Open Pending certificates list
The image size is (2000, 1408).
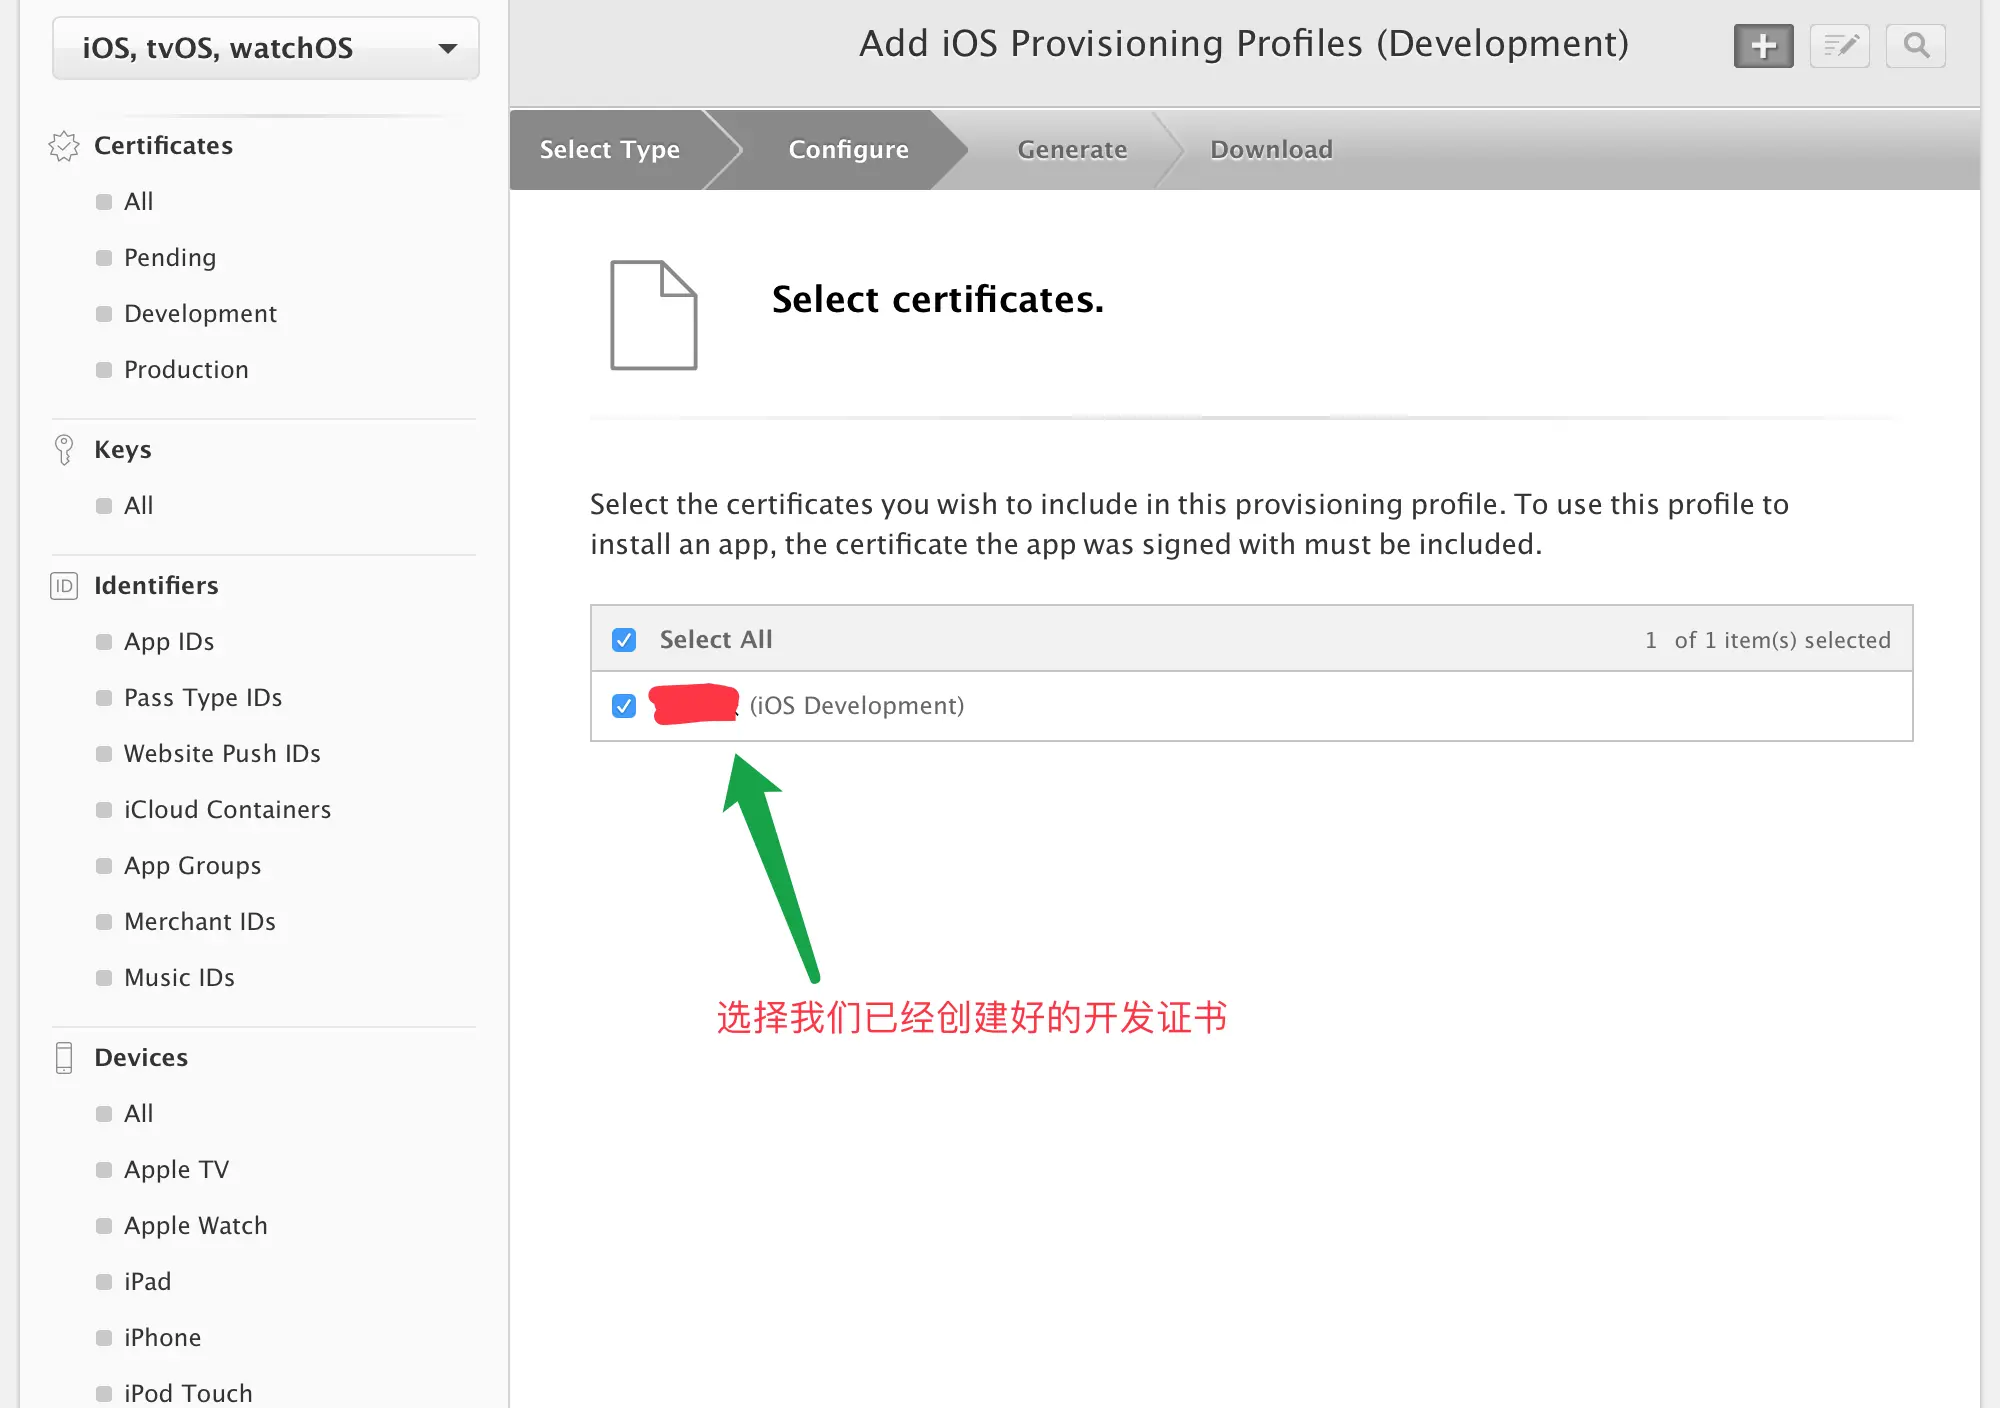170,258
